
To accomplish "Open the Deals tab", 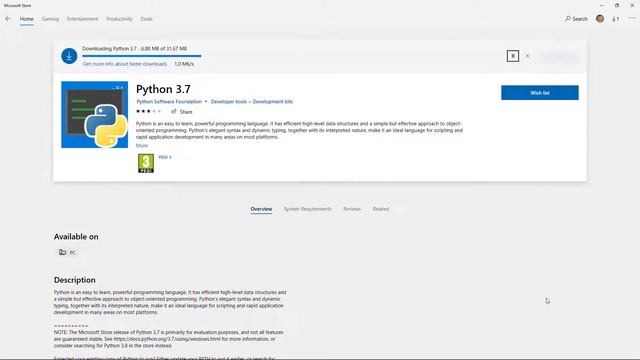I will [x=147, y=19].
